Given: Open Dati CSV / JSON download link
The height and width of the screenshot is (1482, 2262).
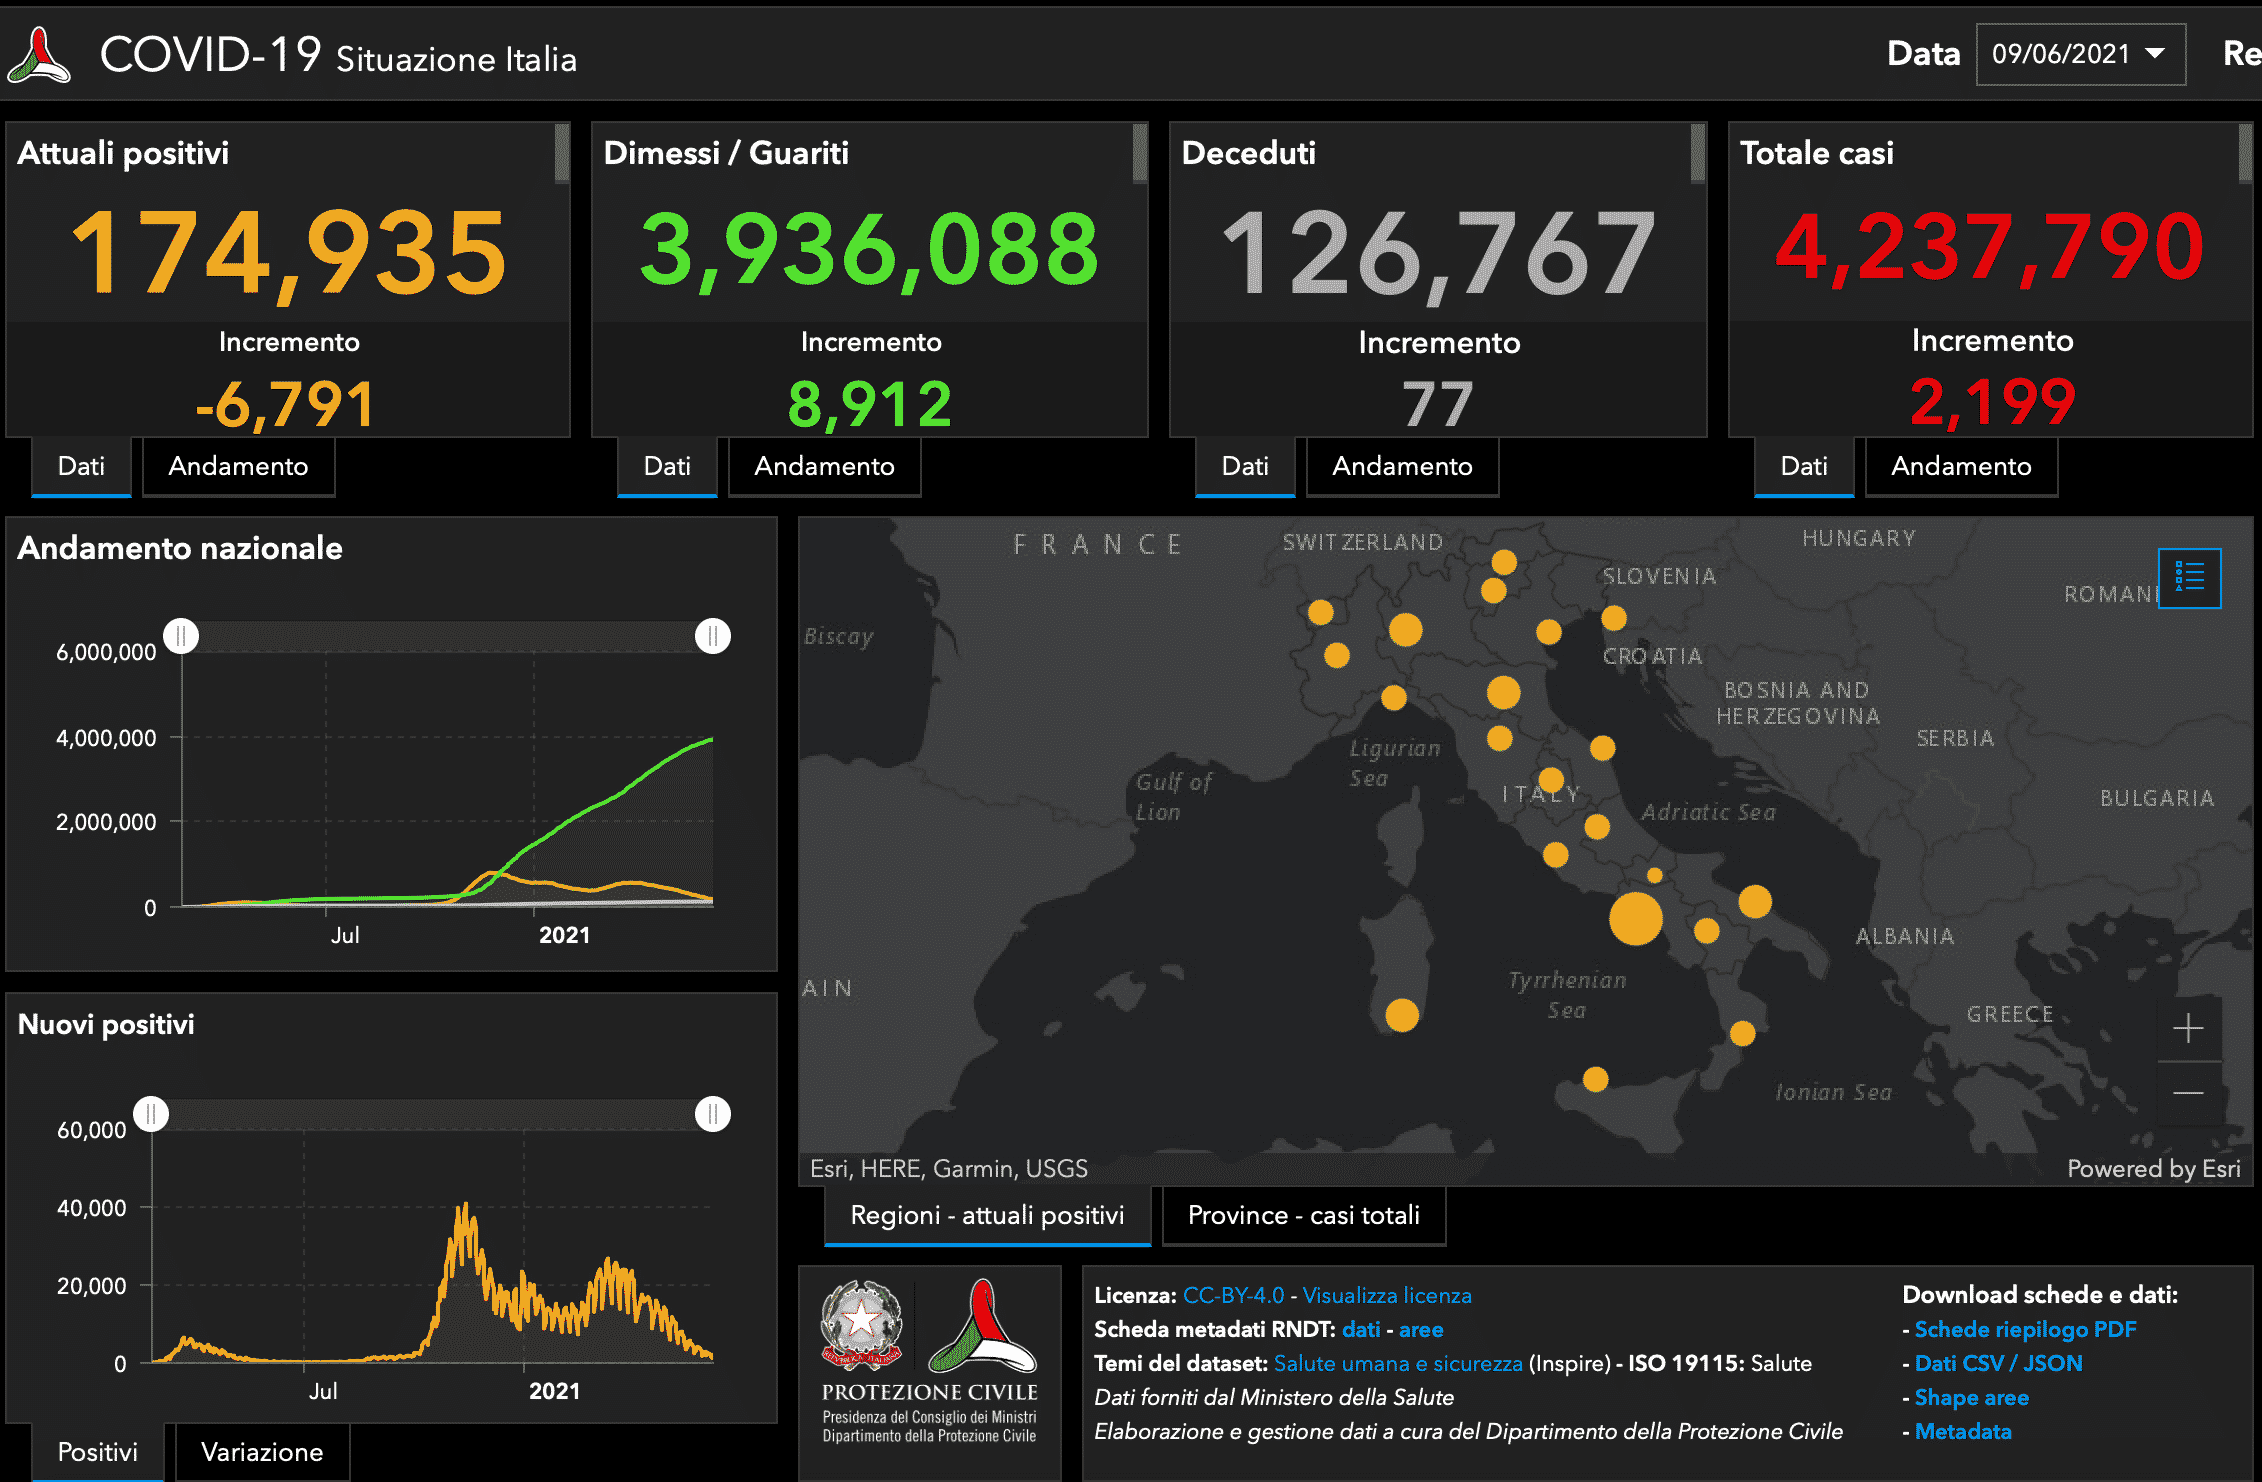Looking at the screenshot, I should point(1998,1364).
